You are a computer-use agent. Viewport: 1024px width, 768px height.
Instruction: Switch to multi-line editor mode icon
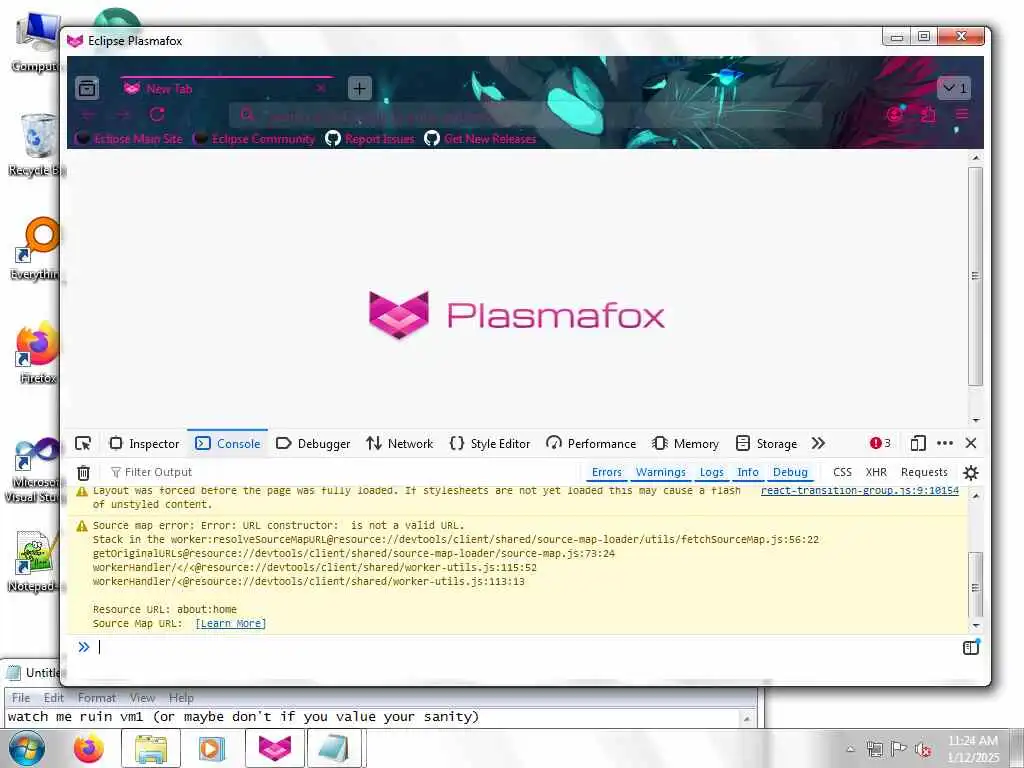pyautogui.click(x=971, y=647)
